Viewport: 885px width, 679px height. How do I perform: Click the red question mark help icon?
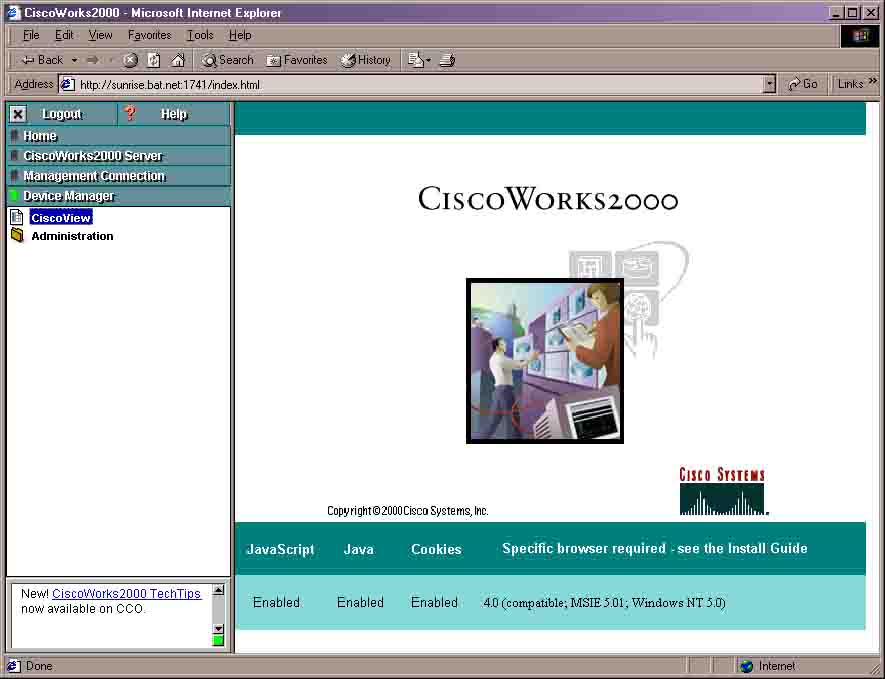pos(130,113)
